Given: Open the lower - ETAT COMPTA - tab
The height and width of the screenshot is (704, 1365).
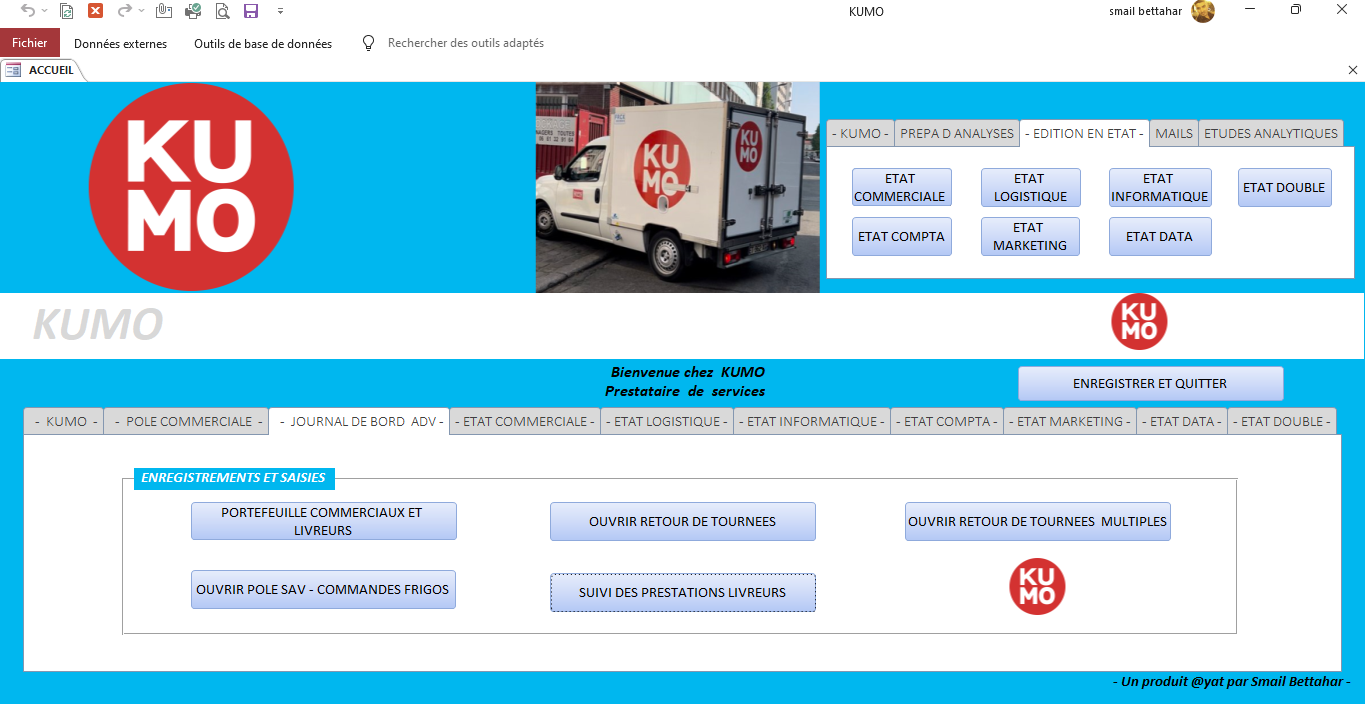Looking at the screenshot, I should click(947, 421).
